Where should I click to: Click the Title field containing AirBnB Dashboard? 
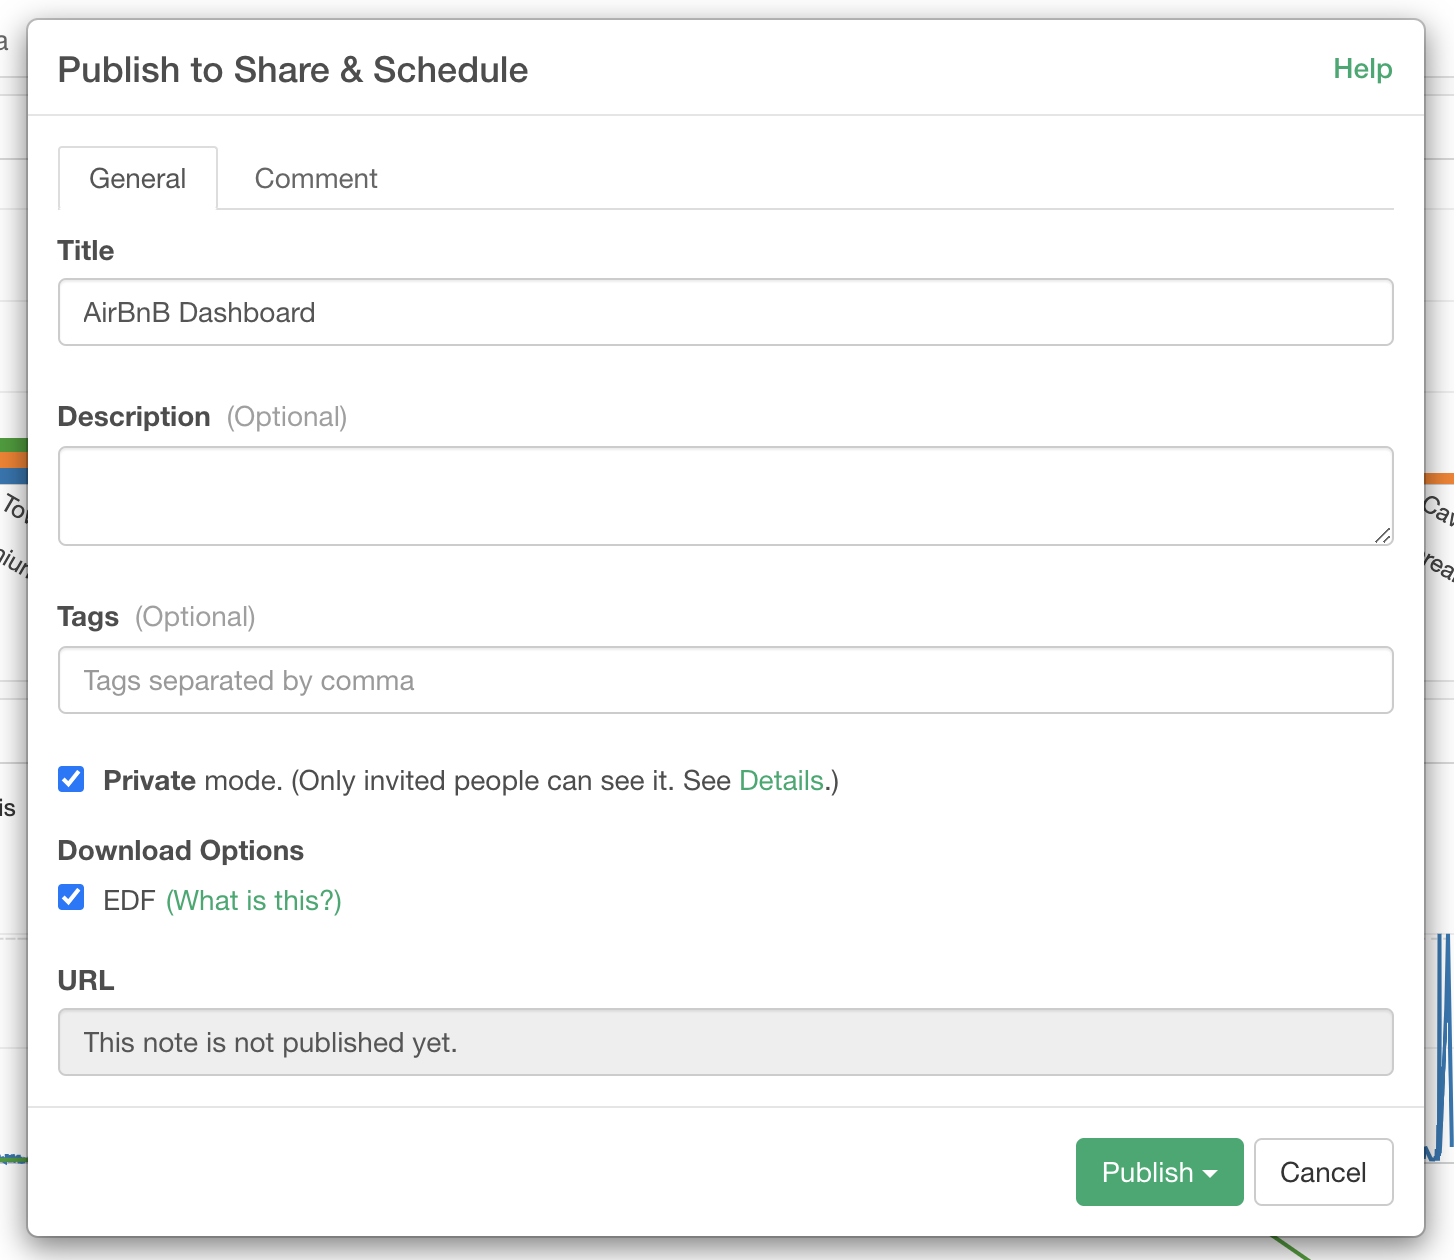[725, 313]
